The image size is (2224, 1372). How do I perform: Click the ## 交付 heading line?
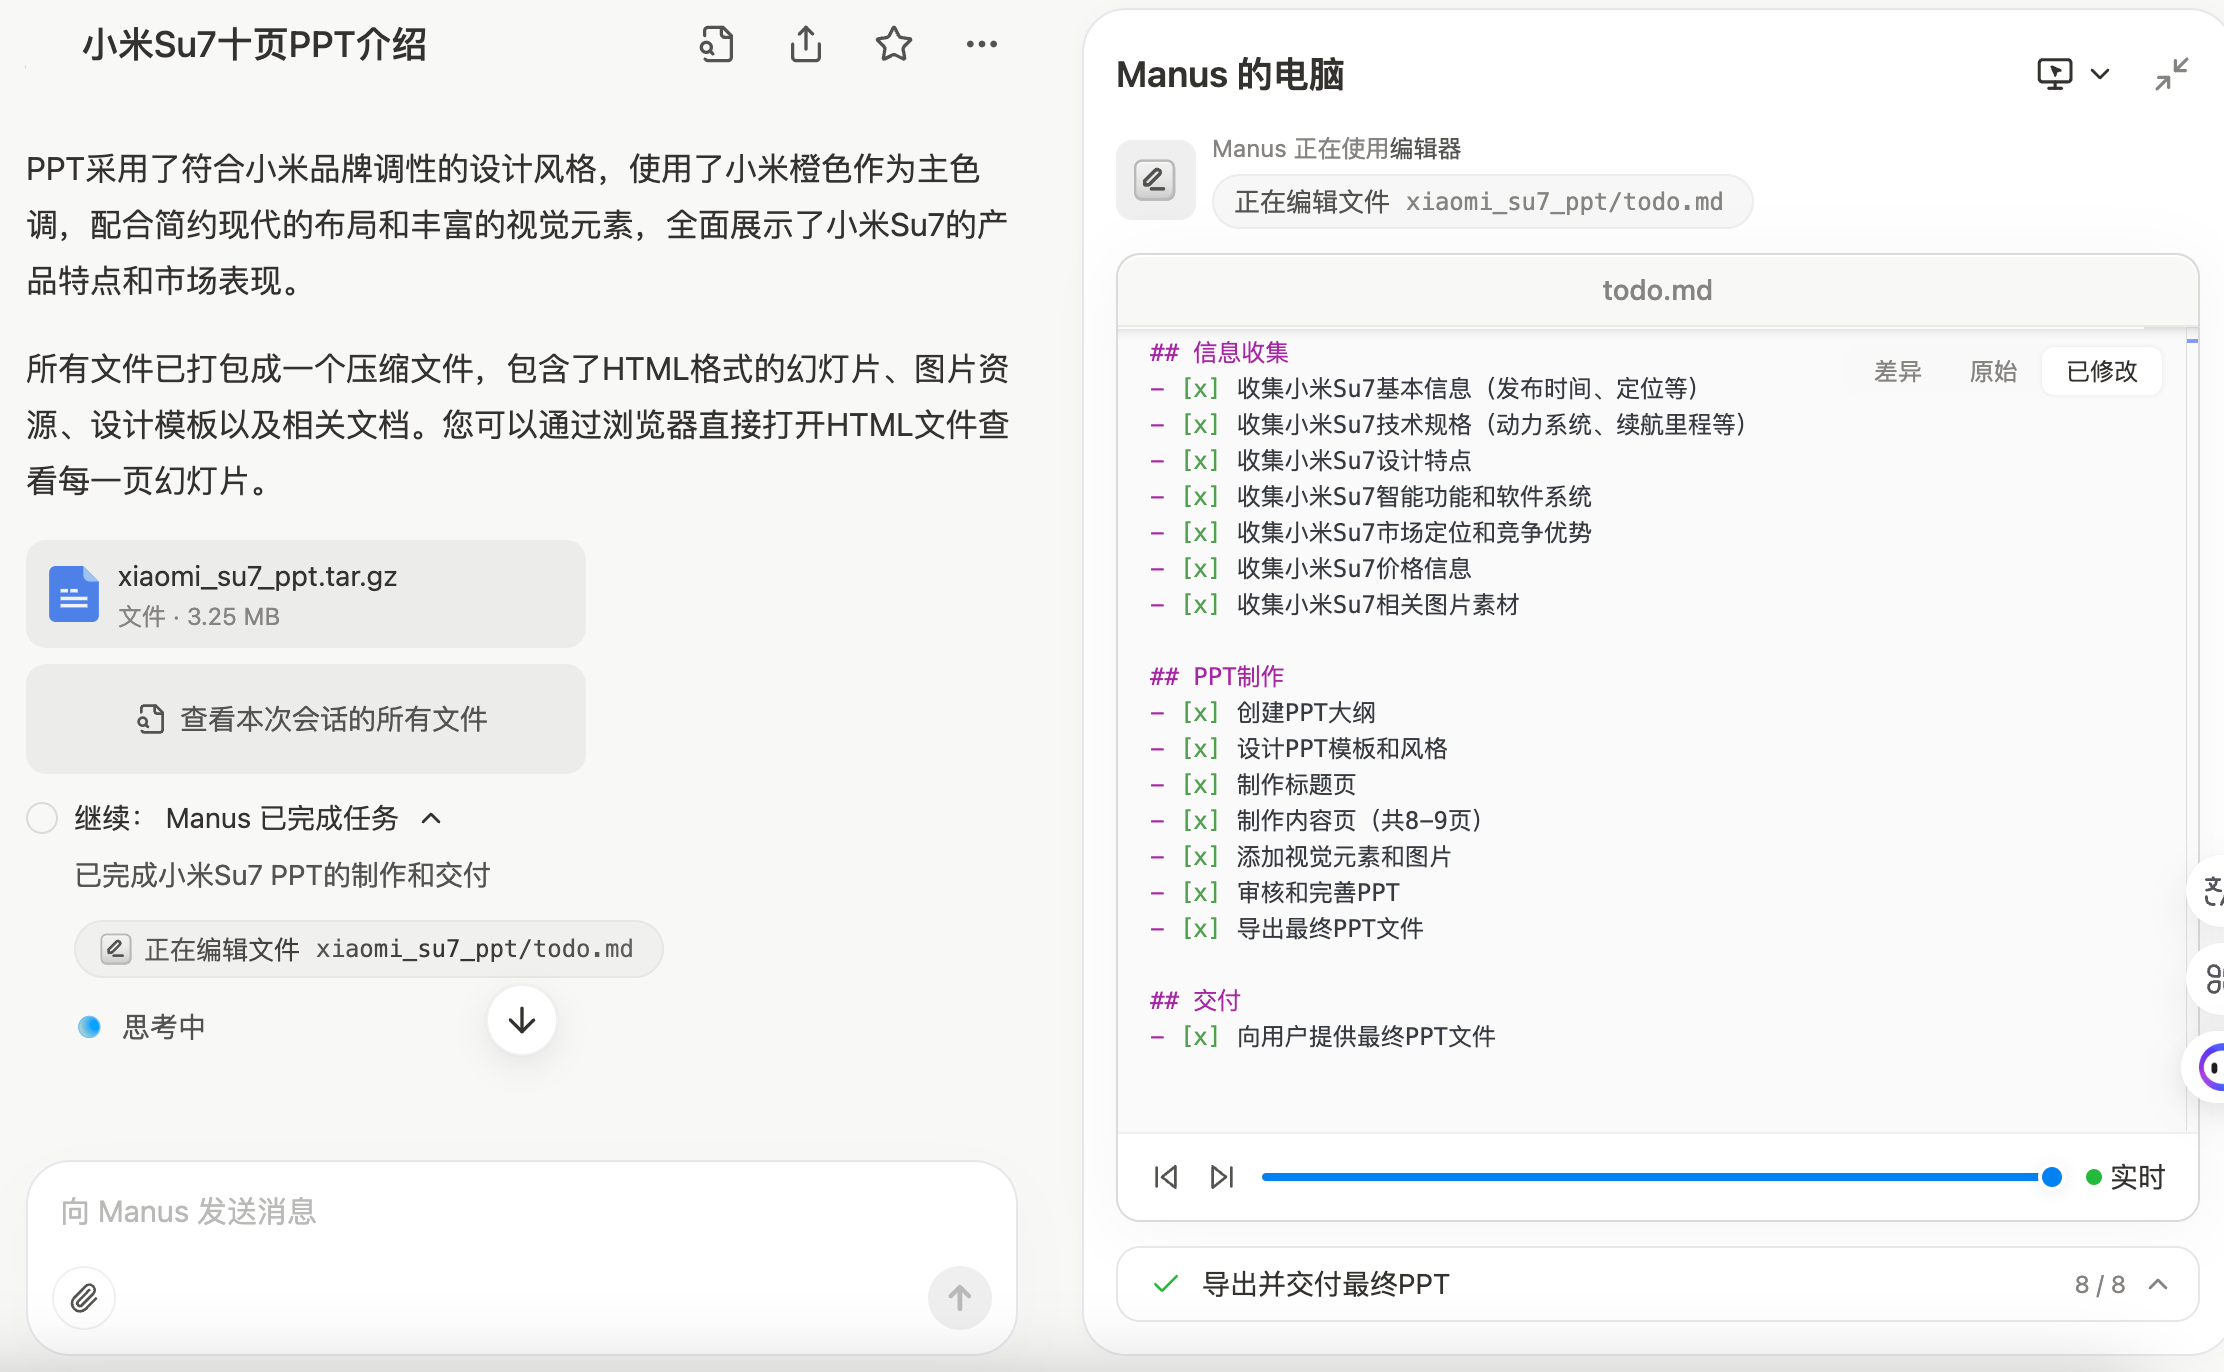click(1195, 1001)
